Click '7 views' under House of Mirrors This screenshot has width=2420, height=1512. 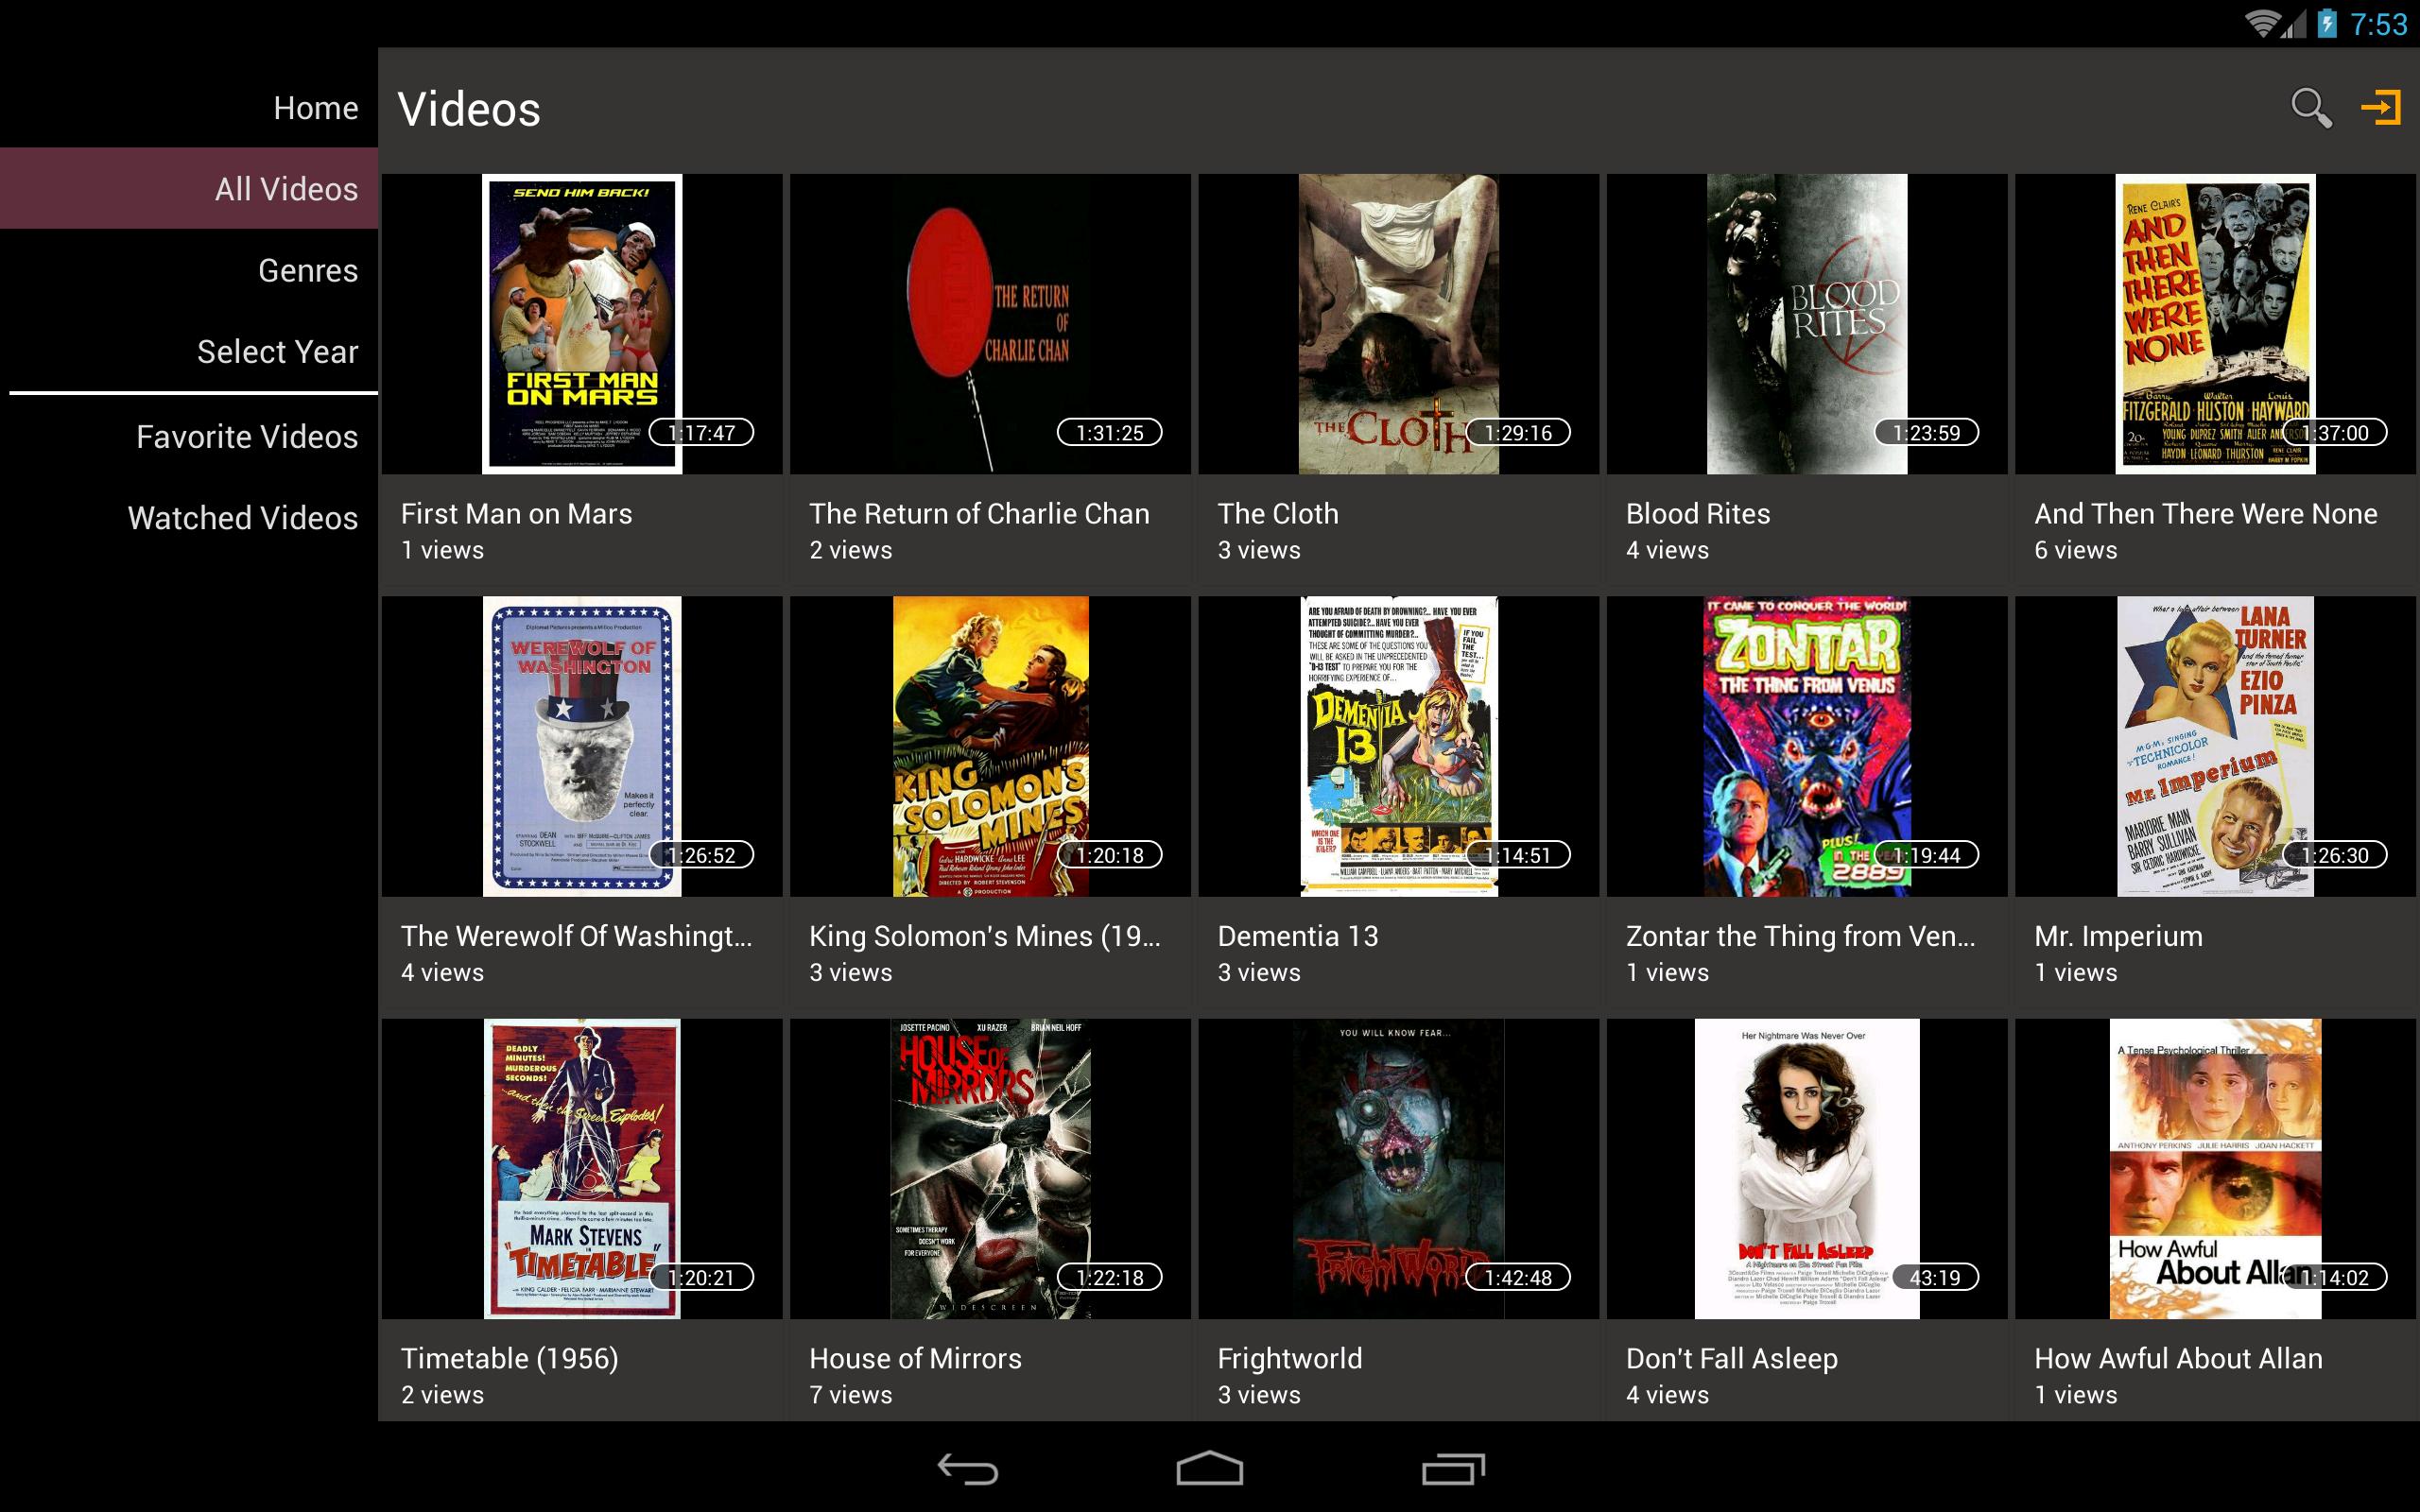[850, 1394]
